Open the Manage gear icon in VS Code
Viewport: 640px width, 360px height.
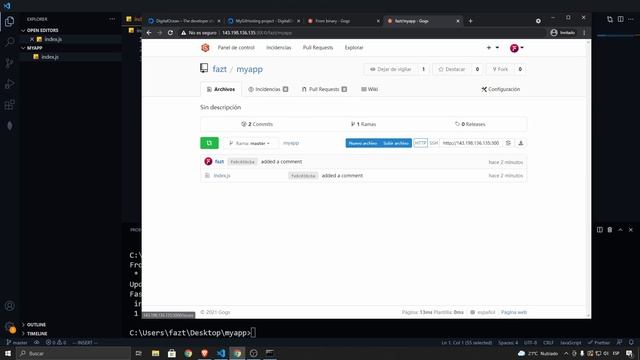click(9, 327)
